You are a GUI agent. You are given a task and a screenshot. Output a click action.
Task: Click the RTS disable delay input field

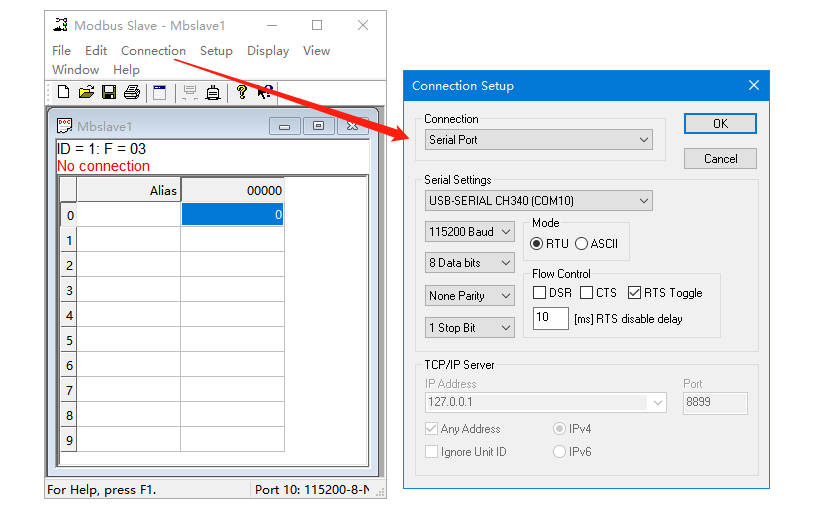pyautogui.click(x=550, y=318)
